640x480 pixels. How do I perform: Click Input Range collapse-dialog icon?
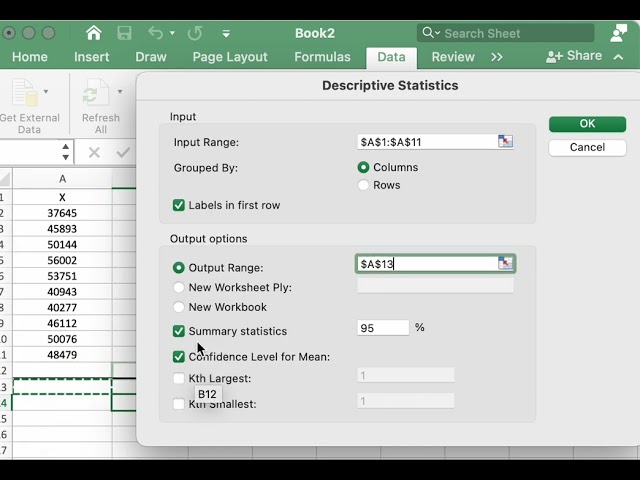point(505,141)
